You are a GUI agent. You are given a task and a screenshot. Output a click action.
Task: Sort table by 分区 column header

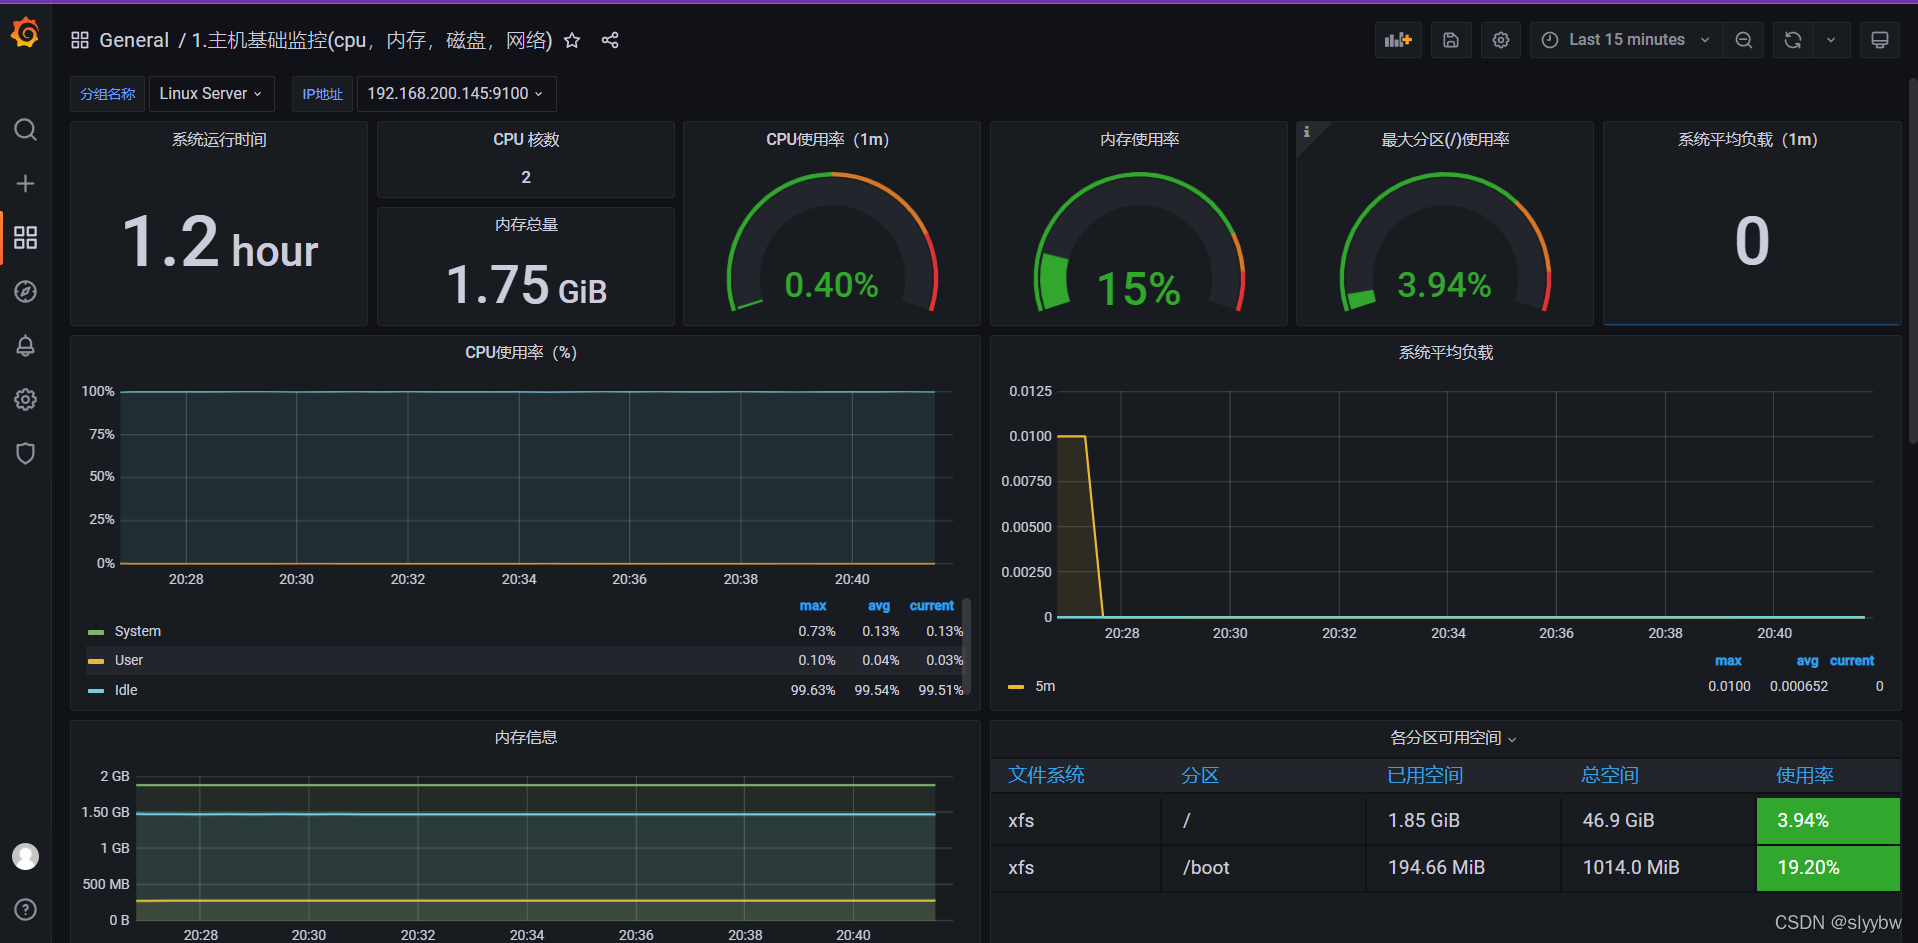coord(1200,775)
